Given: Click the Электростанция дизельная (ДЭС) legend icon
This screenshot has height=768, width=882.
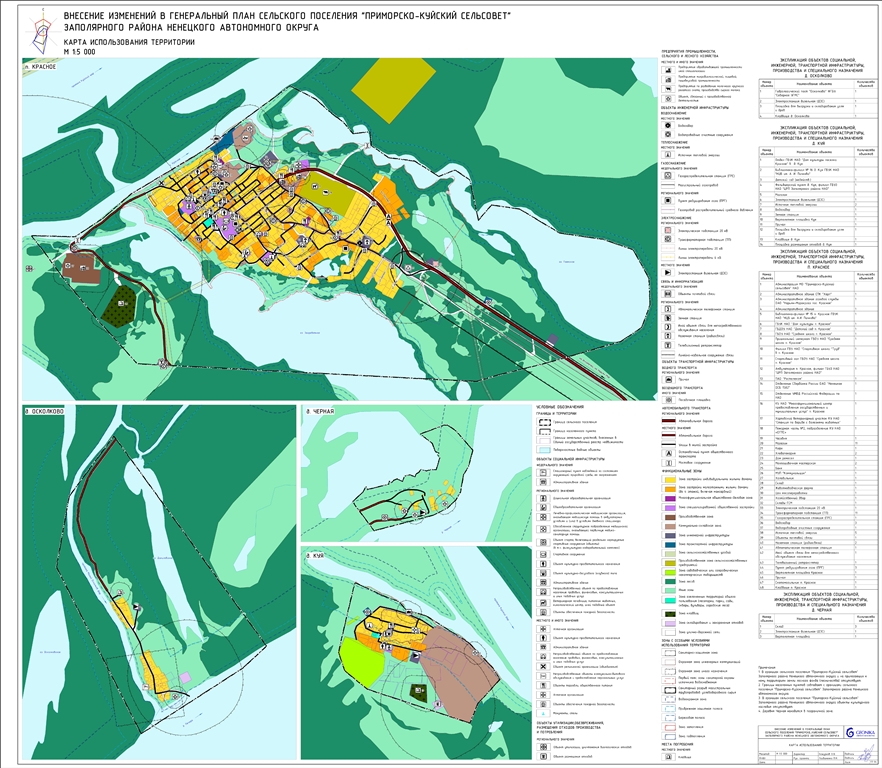Looking at the screenshot, I should (668, 273).
